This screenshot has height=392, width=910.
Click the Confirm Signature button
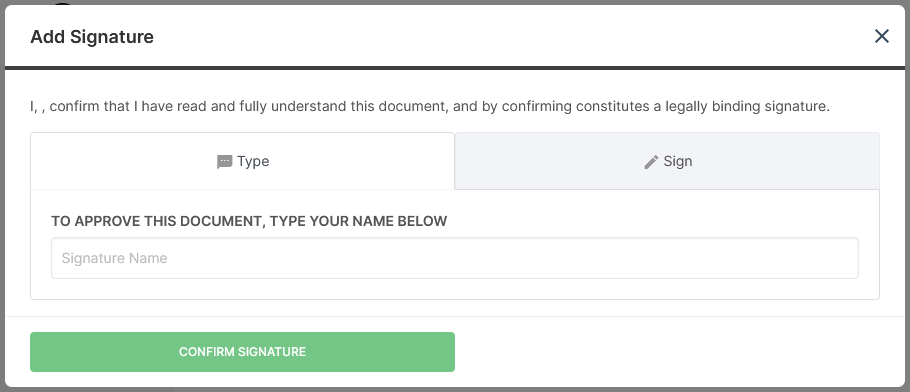pyautogui.click(x=243, y=352)
